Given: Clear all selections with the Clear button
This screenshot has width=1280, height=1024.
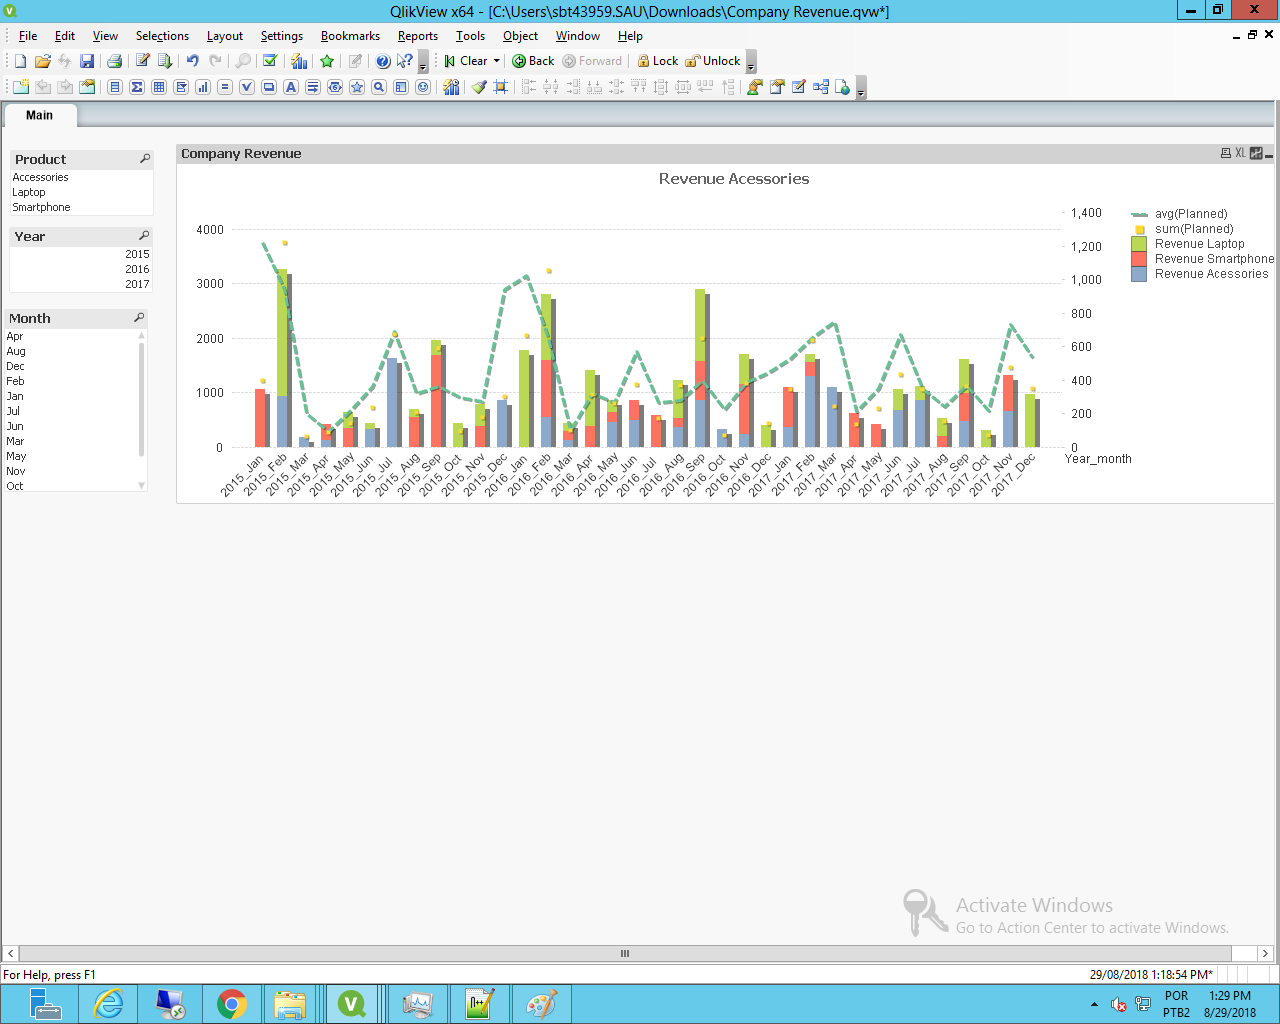Looking at the screenshot, I should point(466,61).
